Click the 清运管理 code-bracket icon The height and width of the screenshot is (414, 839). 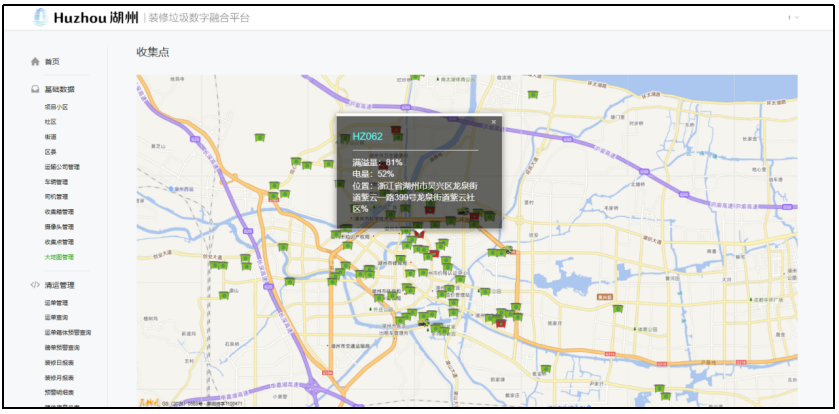coord(36,285)
